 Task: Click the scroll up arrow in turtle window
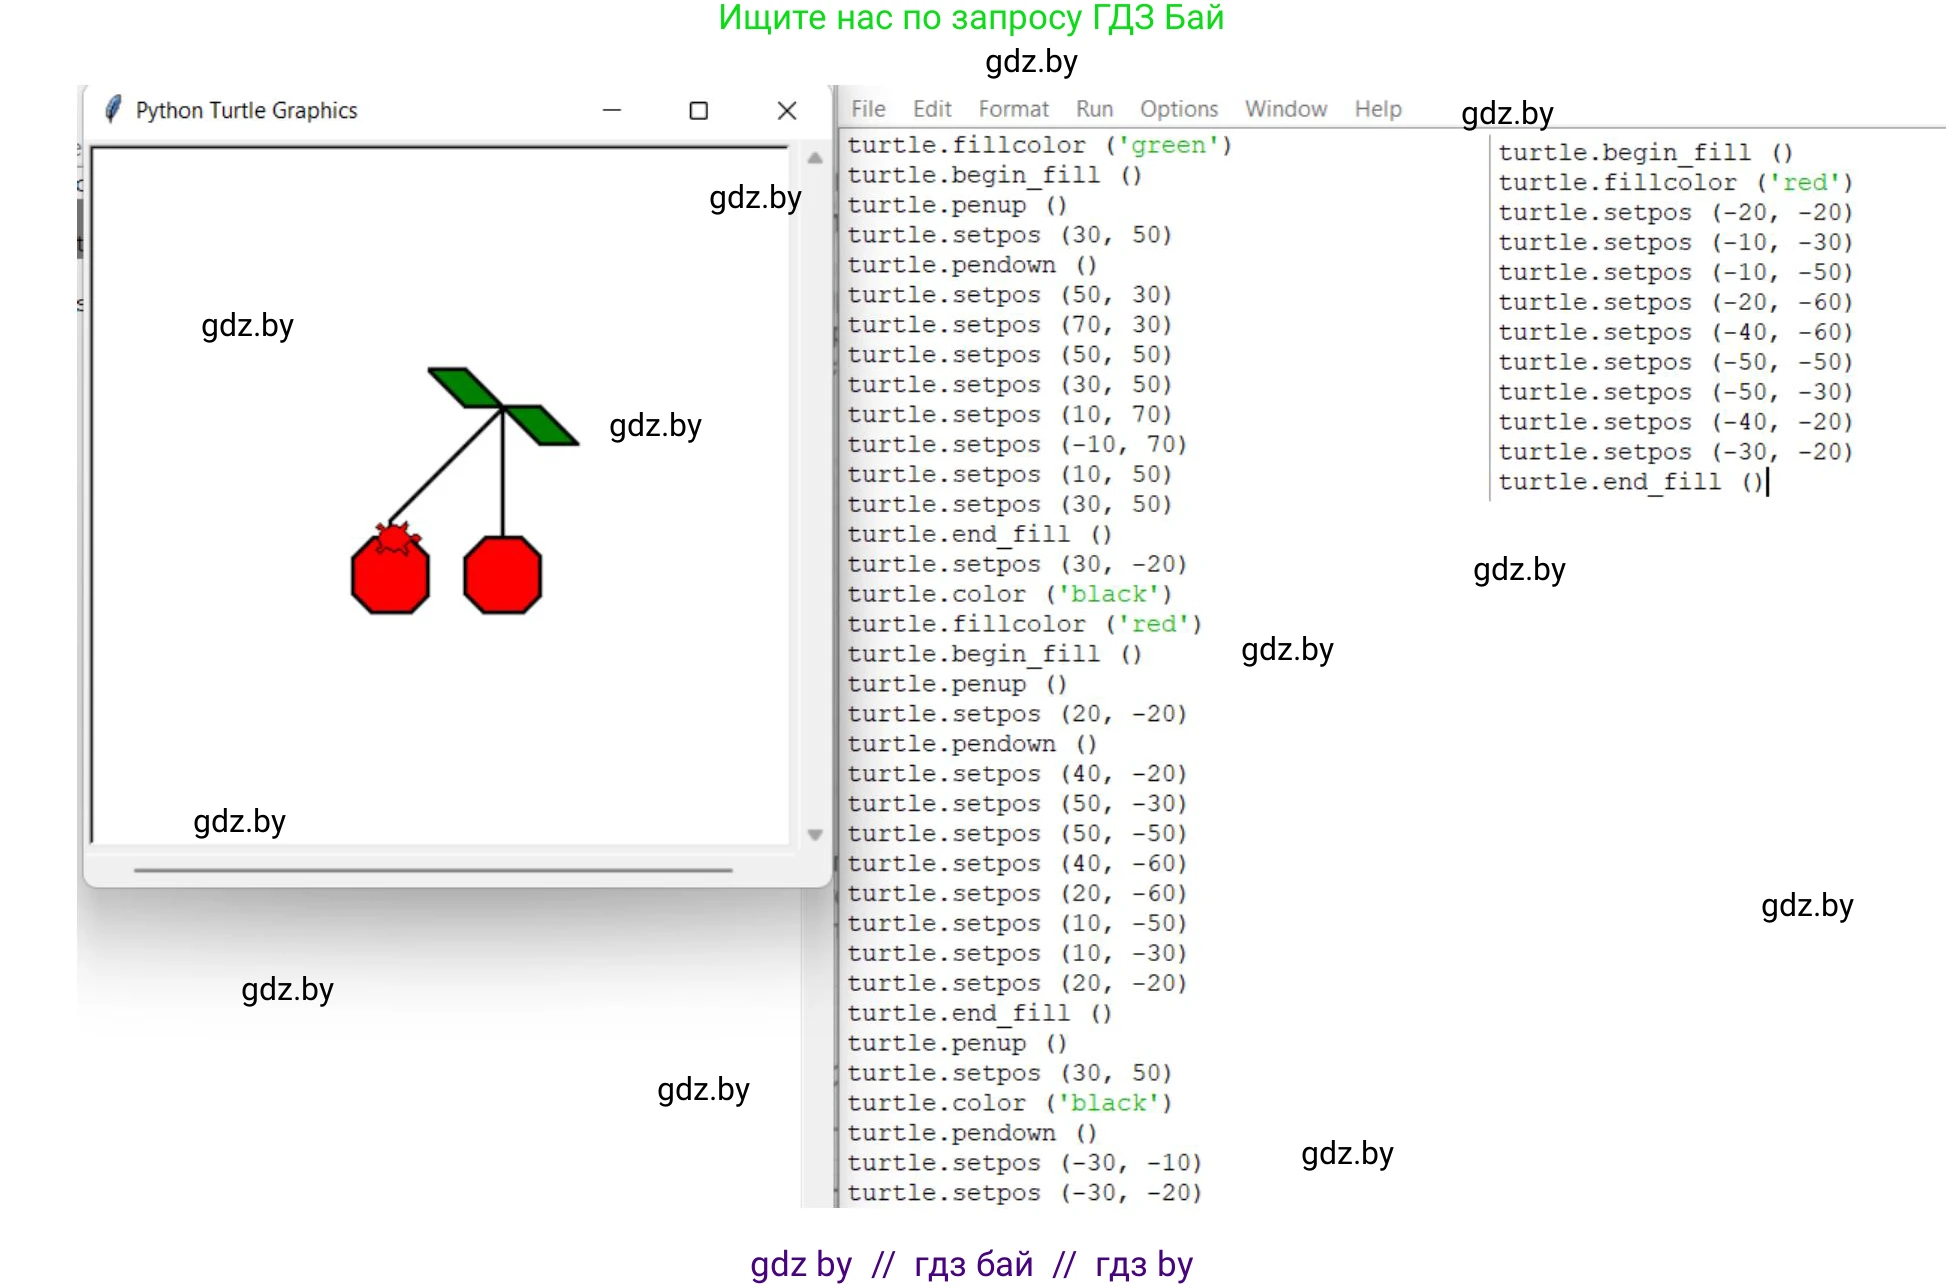click(815, 158)
